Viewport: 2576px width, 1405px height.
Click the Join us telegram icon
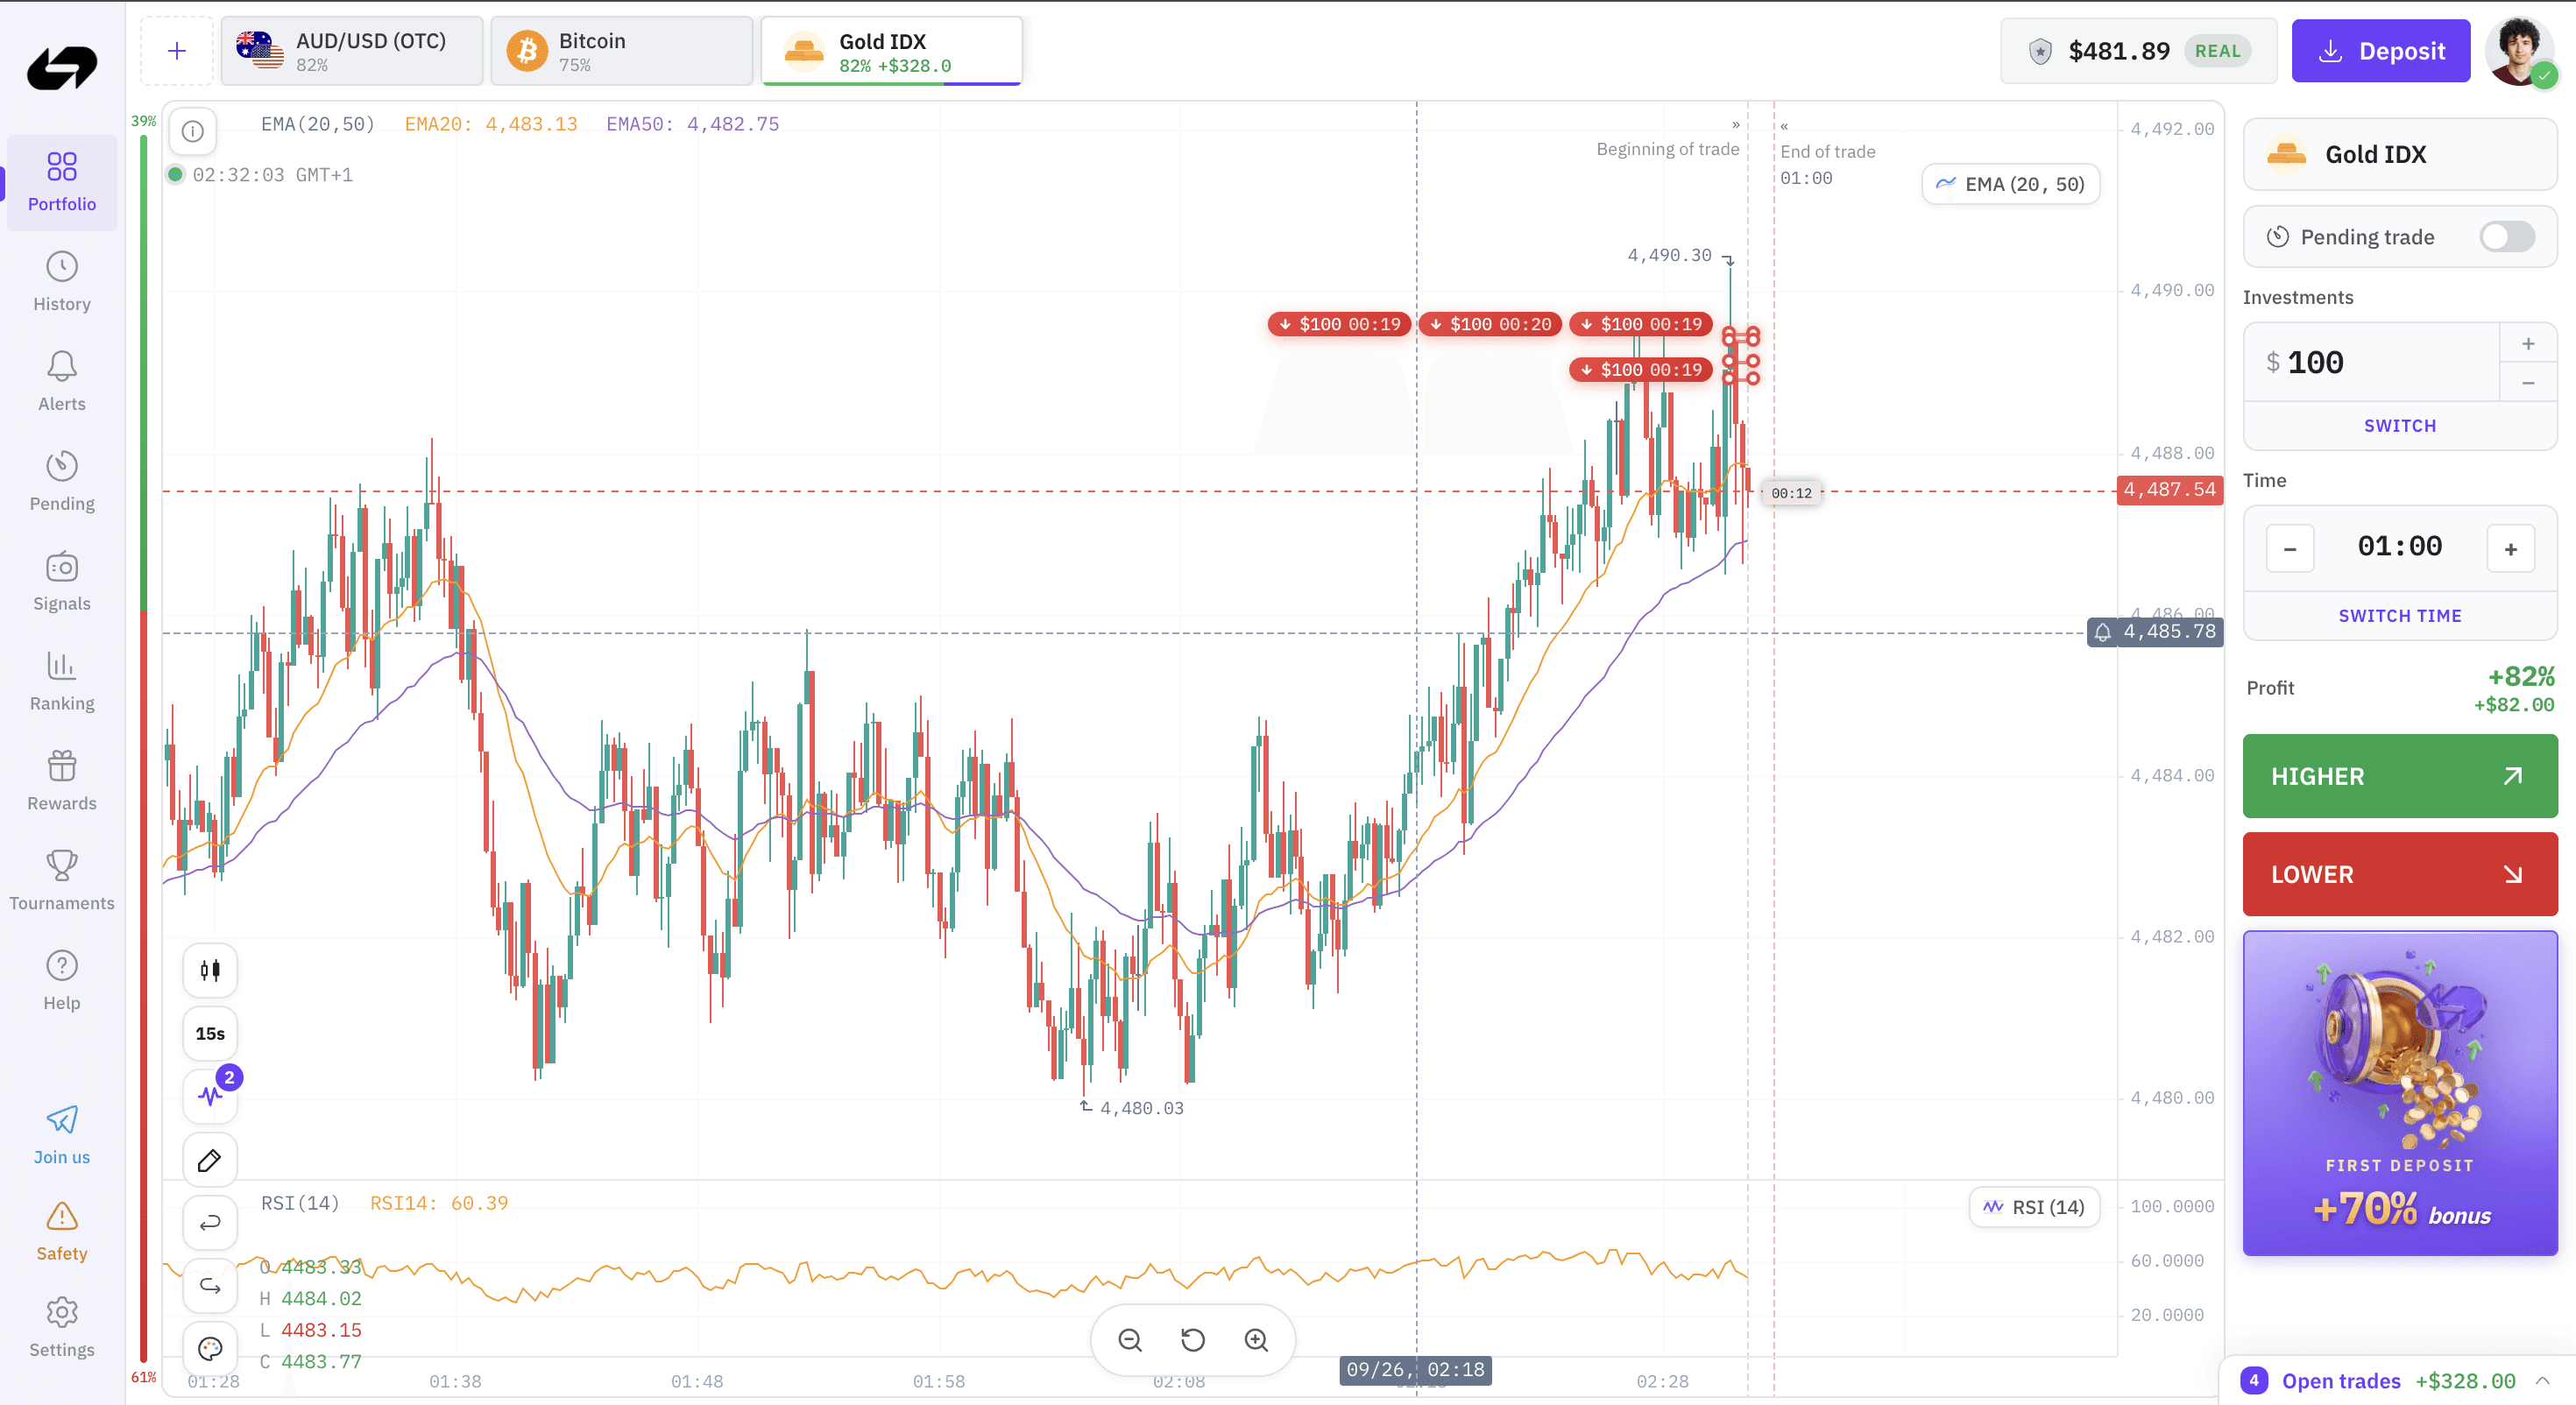(x=62, y=1135)
